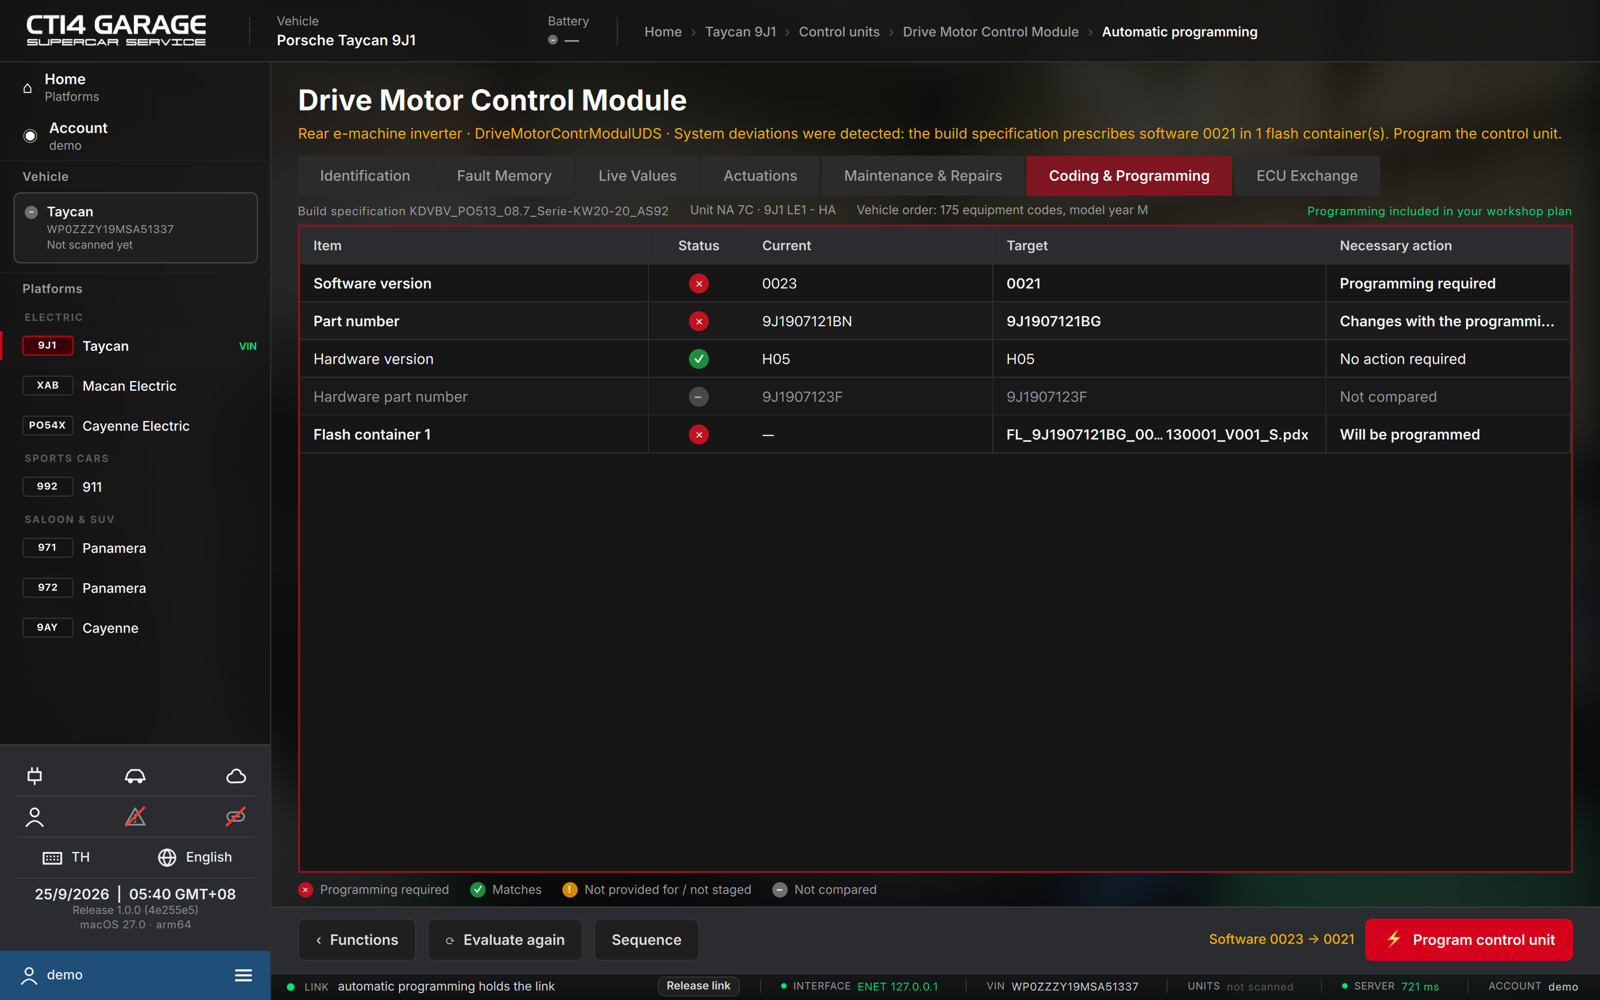Open the ECU Exchange tab
Image resolution: width=1600 pixels, height=1000 pixels.
pos(1307,176)
